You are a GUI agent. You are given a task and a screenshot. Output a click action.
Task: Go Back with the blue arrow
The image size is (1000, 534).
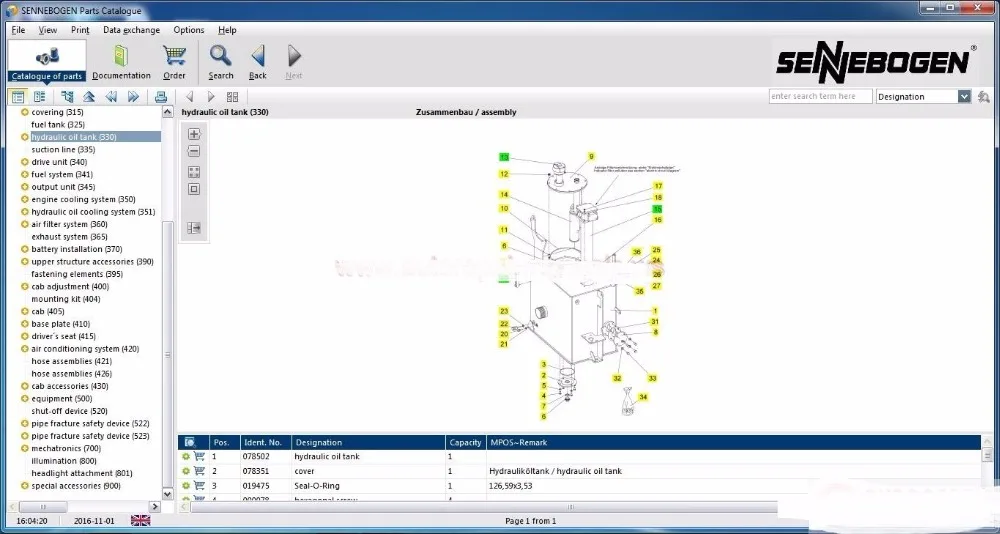click(x=258, y=62)
